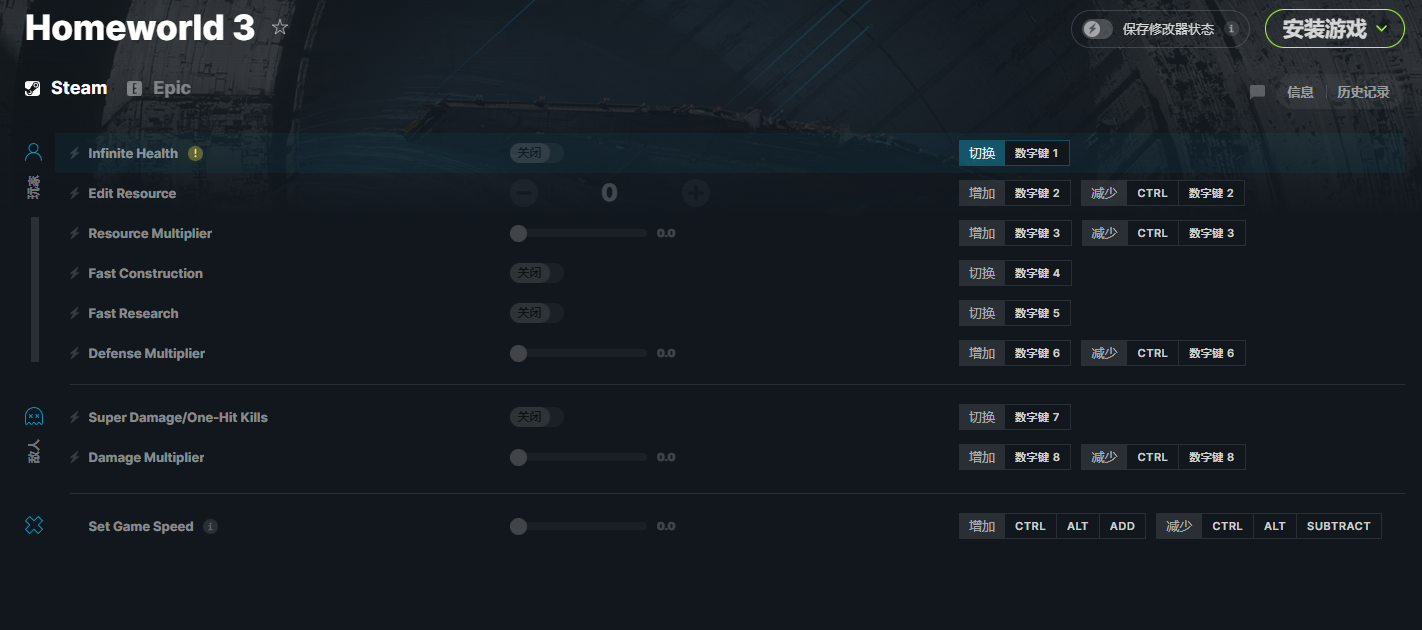Select the enemy ghost category icon
The height and width of the screenshot is (630, 1422).
click(34, 416)
